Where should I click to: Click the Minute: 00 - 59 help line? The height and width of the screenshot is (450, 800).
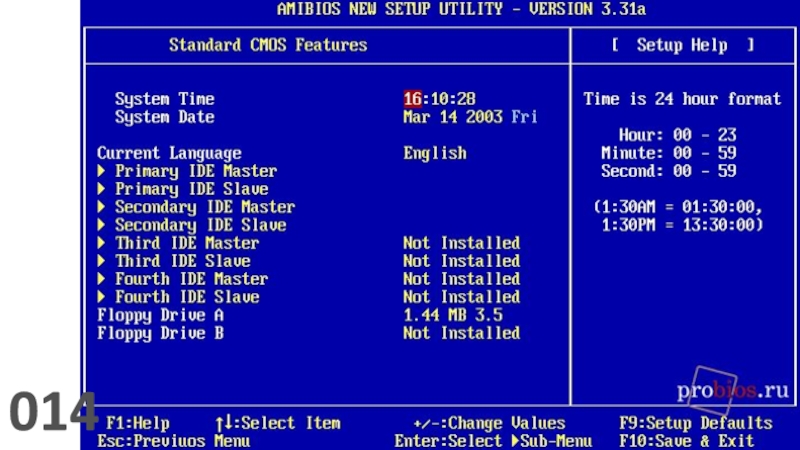[668, 153]
